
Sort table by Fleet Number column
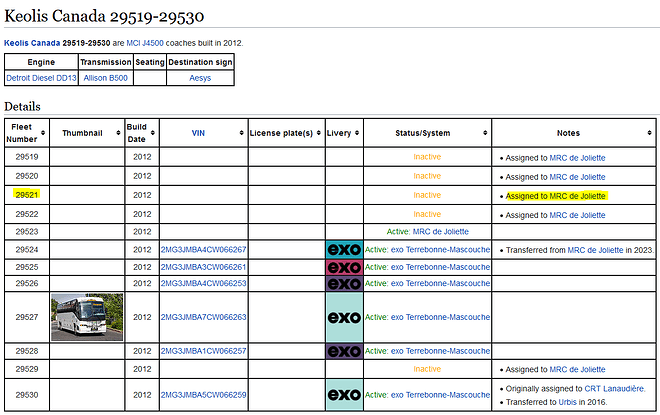coord(43,133)
